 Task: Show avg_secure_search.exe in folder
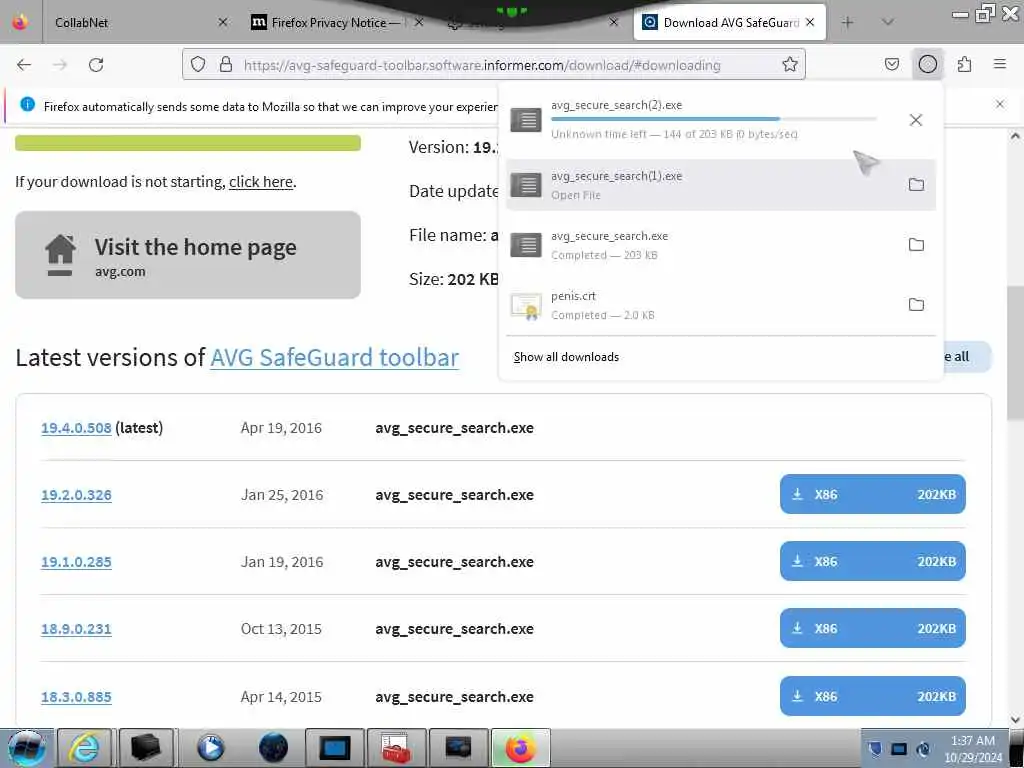[916, 245]
